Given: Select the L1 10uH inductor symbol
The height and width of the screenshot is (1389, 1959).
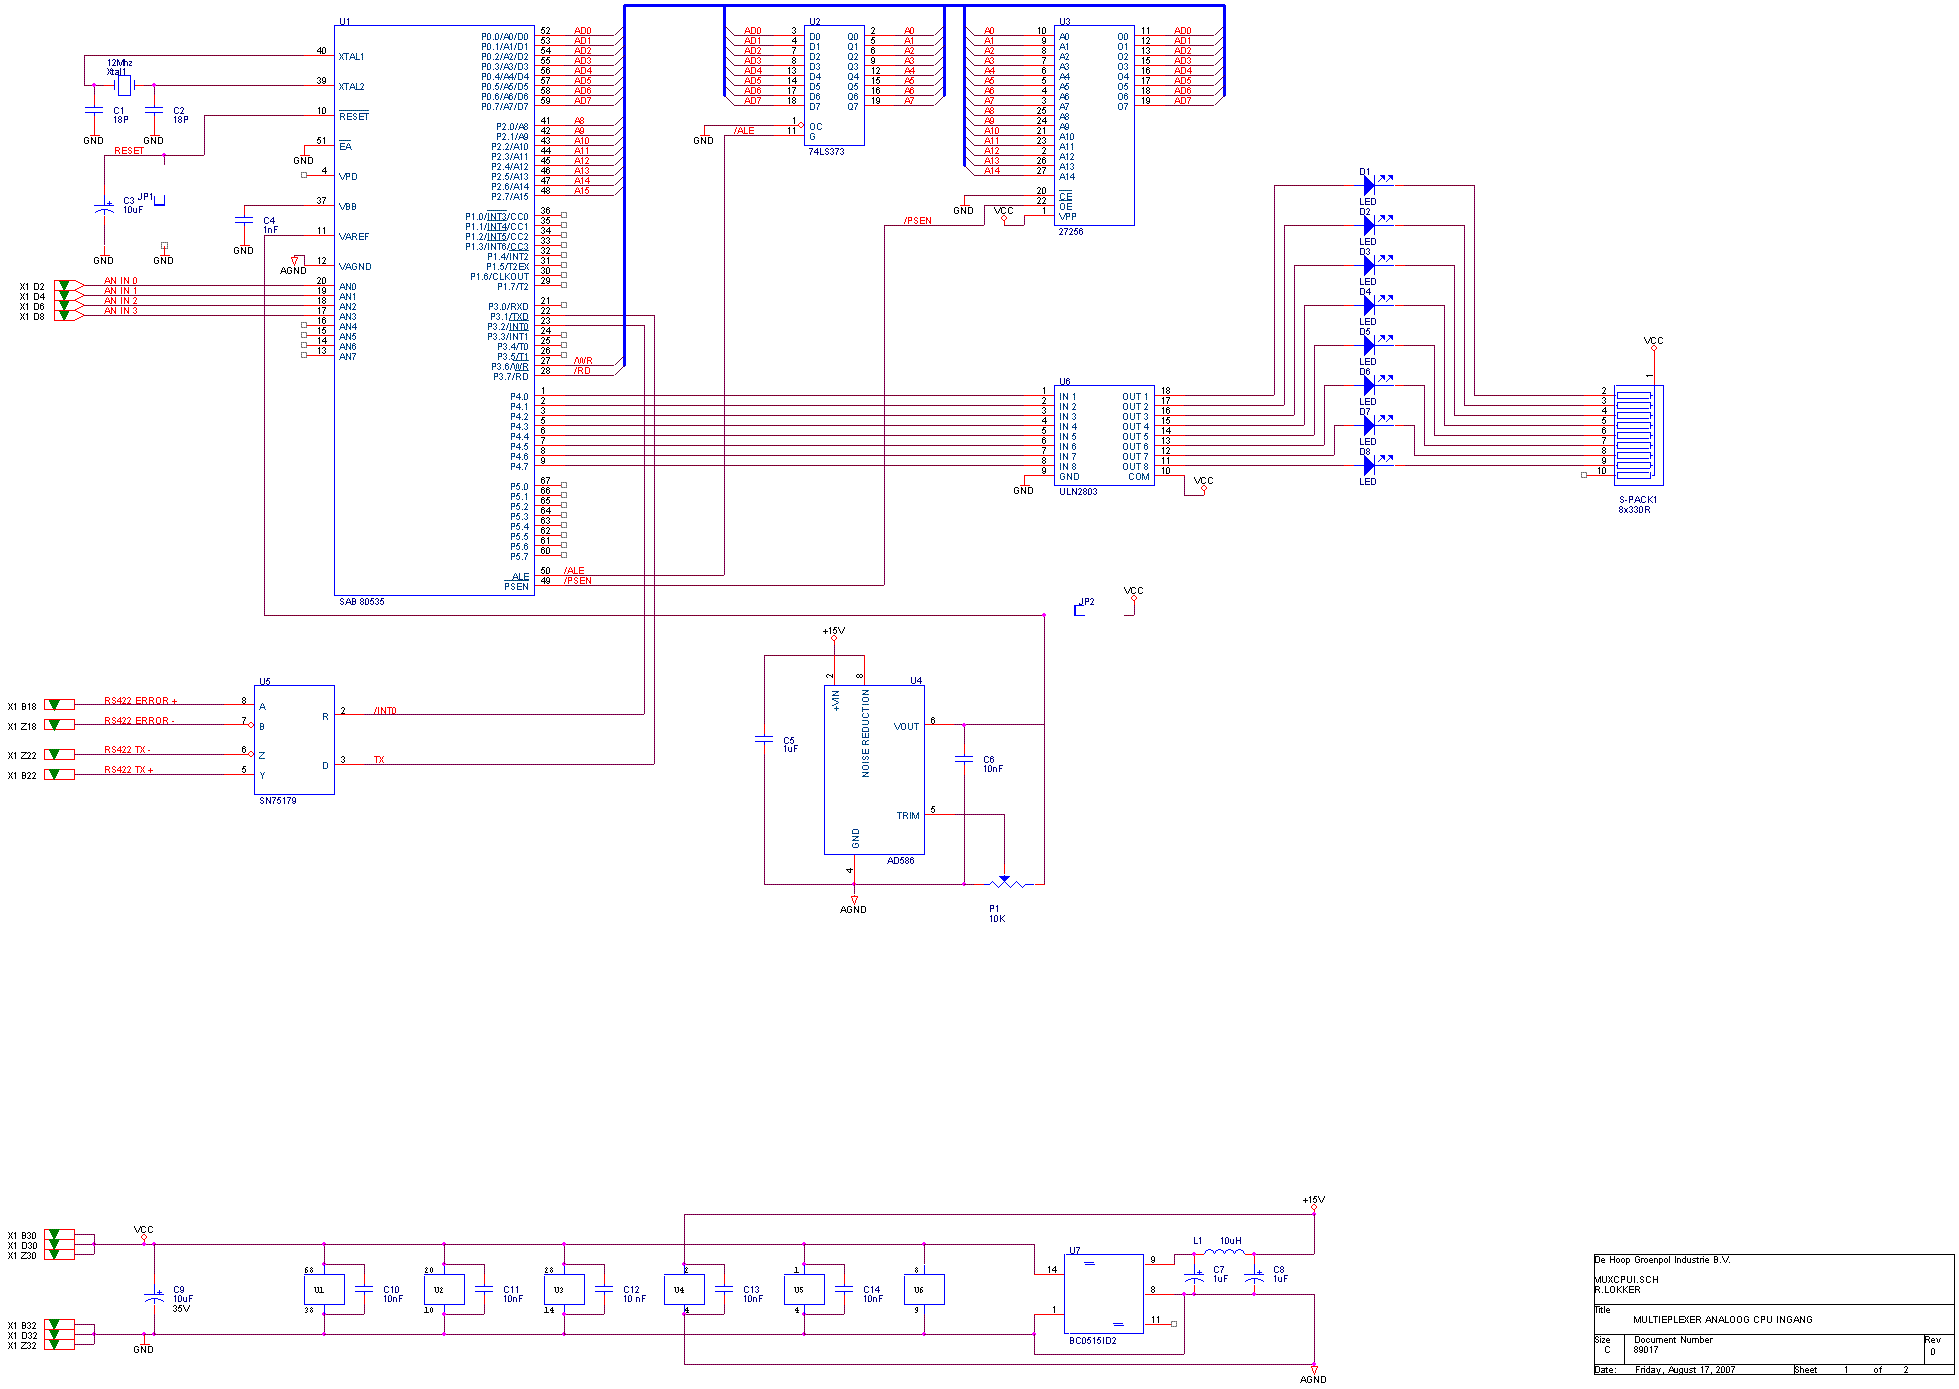Looking at the screenshot, I should [1223, 1251].
